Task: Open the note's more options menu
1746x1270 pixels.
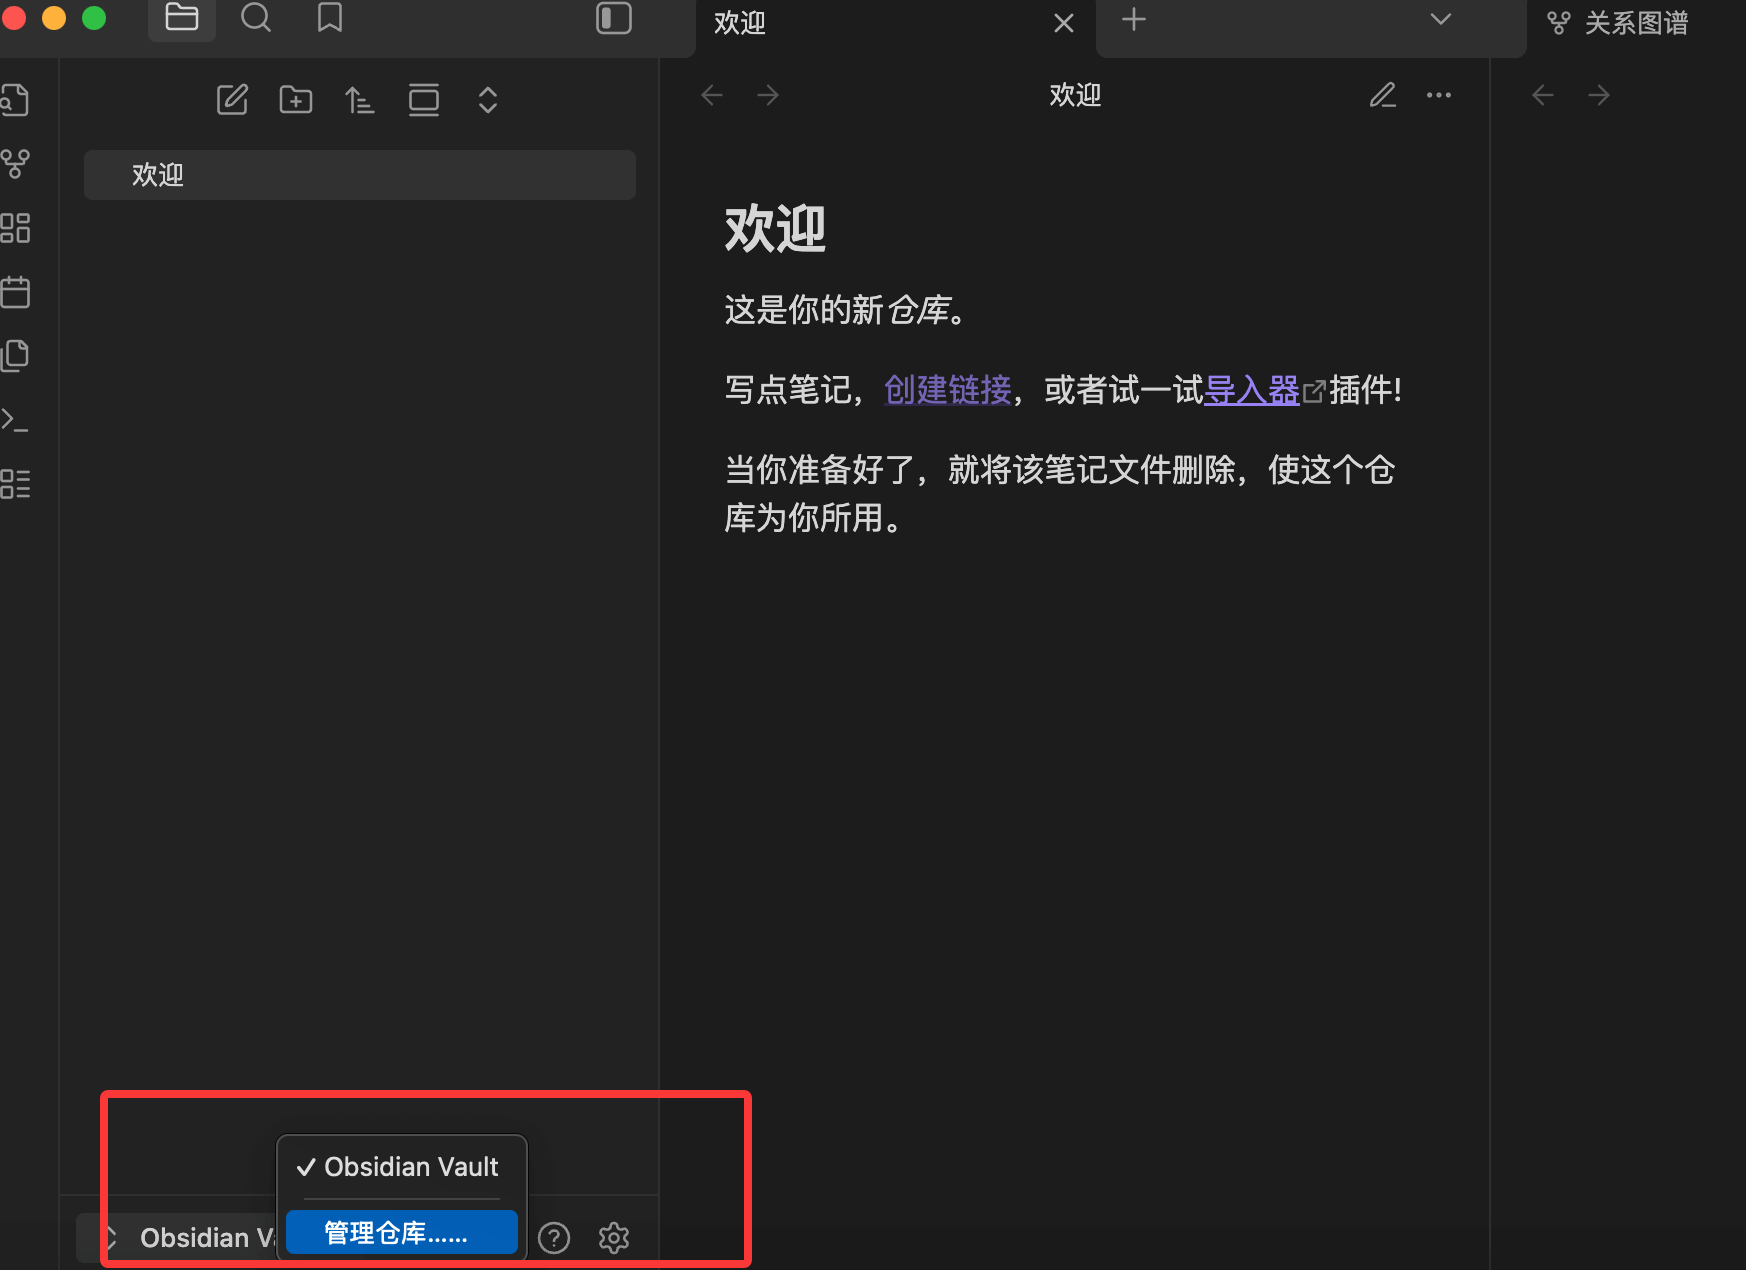Action: [x=1439, y=94]
